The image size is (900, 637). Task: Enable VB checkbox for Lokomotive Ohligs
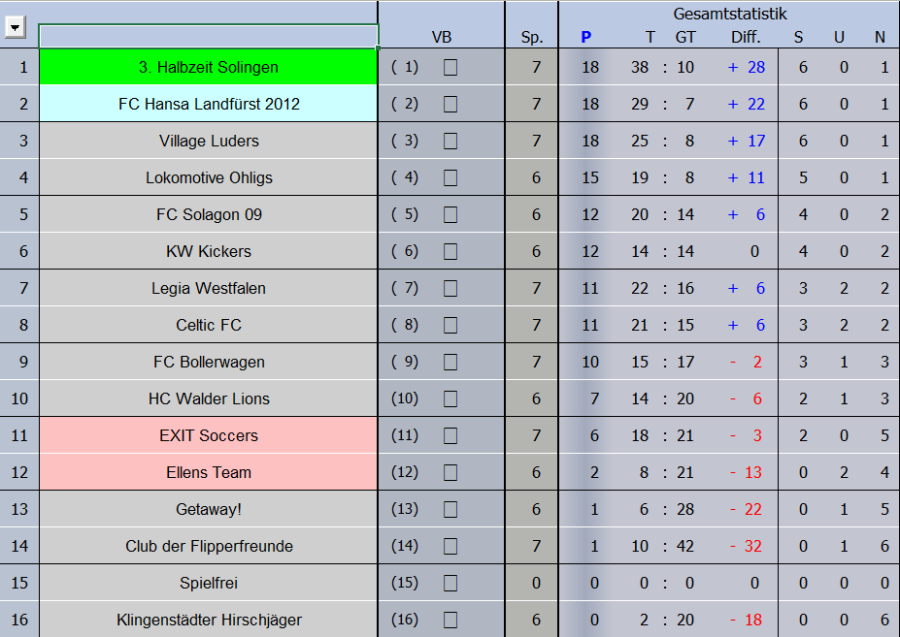tap(450, 178)
